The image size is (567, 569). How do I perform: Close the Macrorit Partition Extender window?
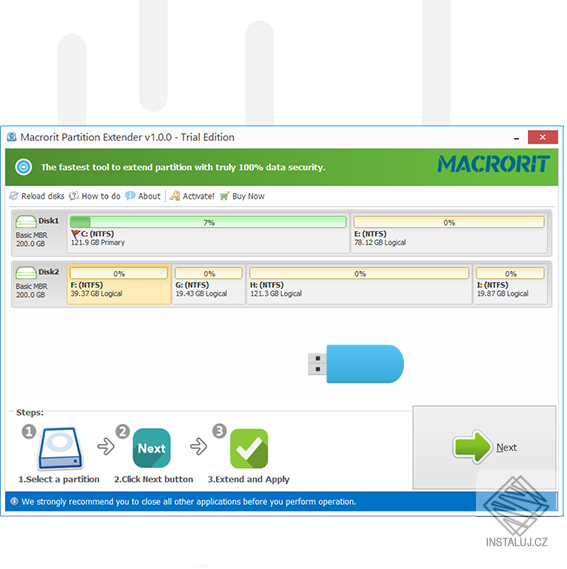tap(542, 137)
